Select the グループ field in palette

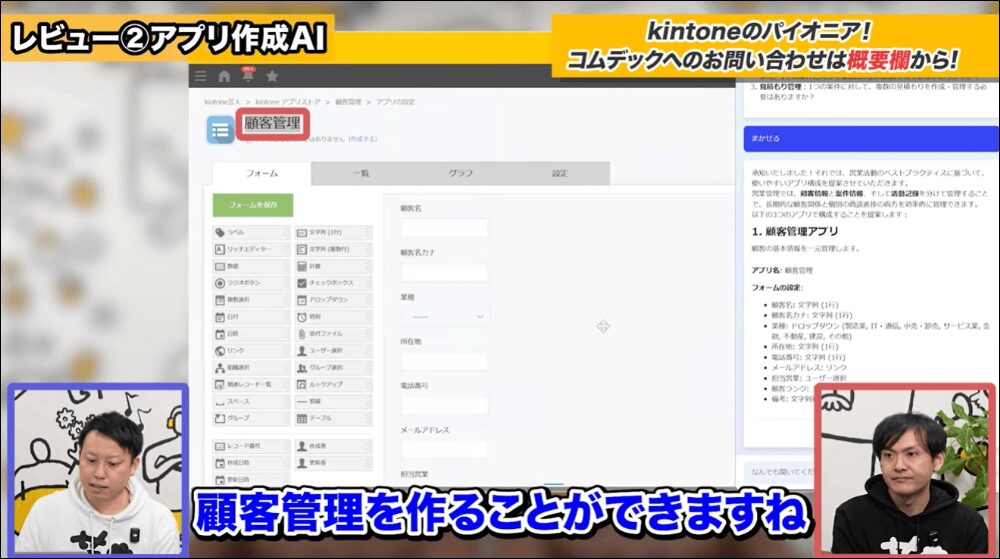point(251,418)
